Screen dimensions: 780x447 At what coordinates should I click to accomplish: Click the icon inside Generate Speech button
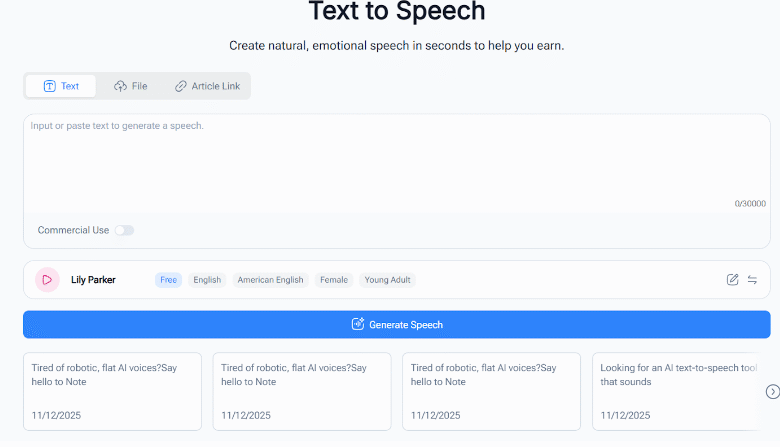(358, 324)
